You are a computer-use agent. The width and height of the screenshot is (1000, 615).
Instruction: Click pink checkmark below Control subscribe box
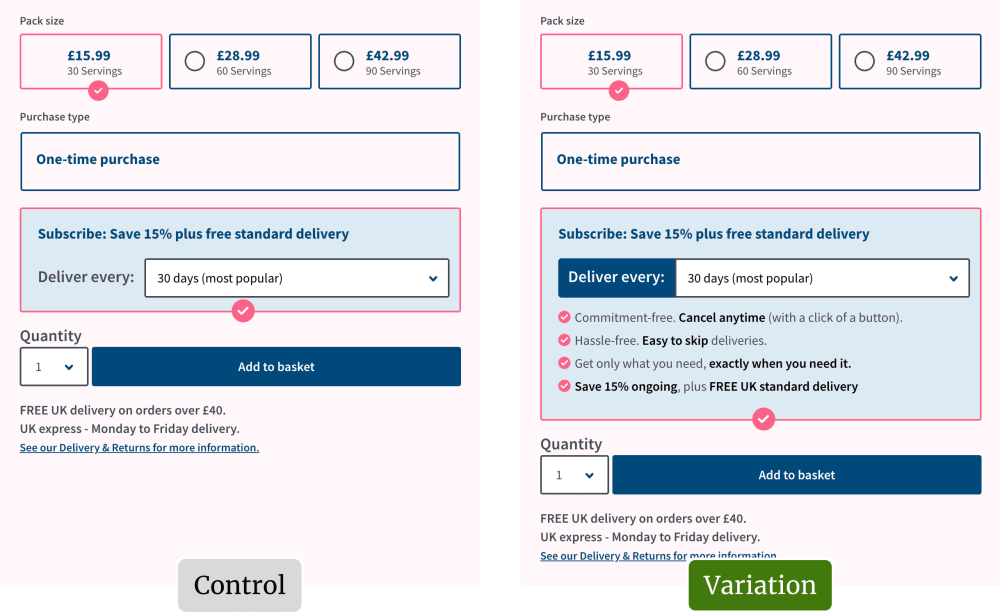tap(243, 311)
